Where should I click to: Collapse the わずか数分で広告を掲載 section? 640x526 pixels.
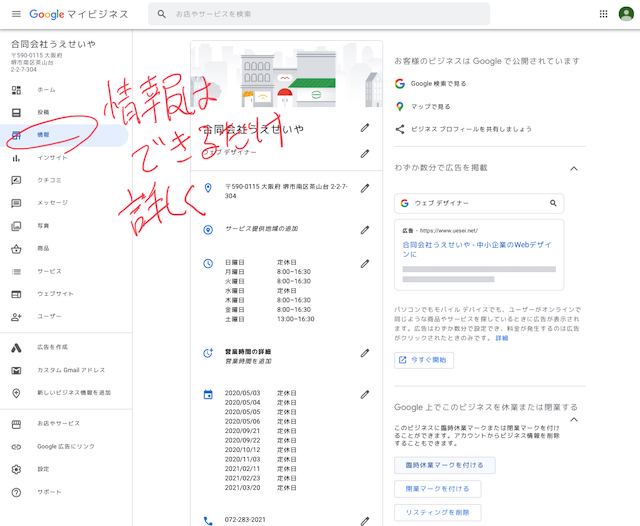(574, 169)
